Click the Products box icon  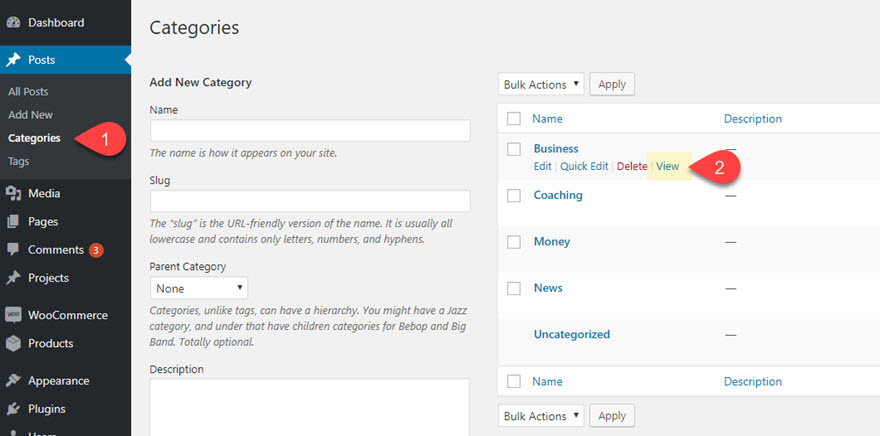14,343
